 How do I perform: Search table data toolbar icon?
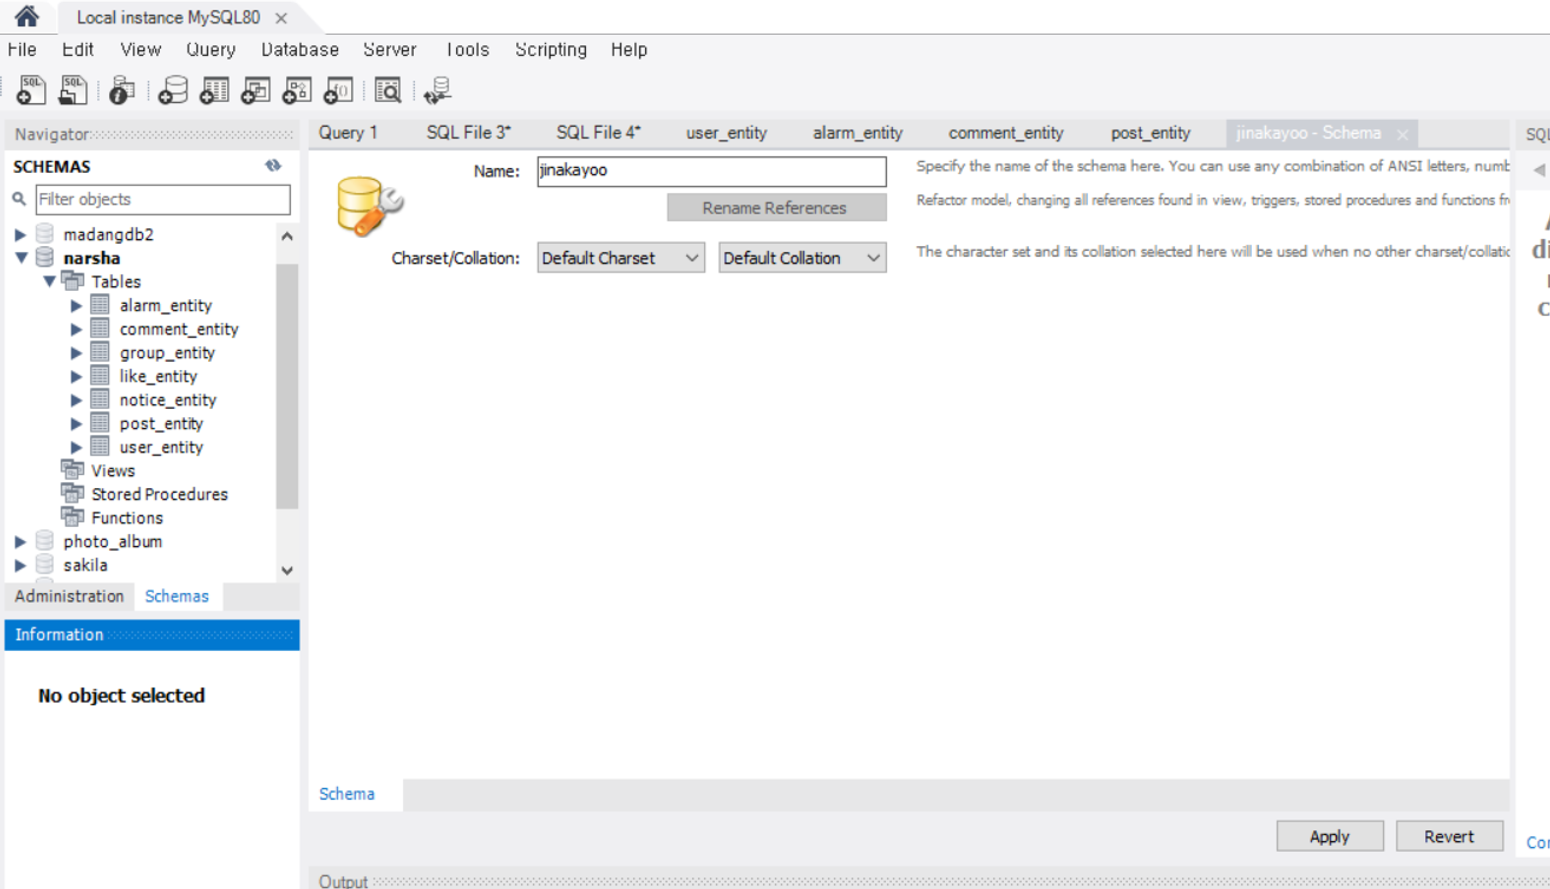click(x=387, y=90)
